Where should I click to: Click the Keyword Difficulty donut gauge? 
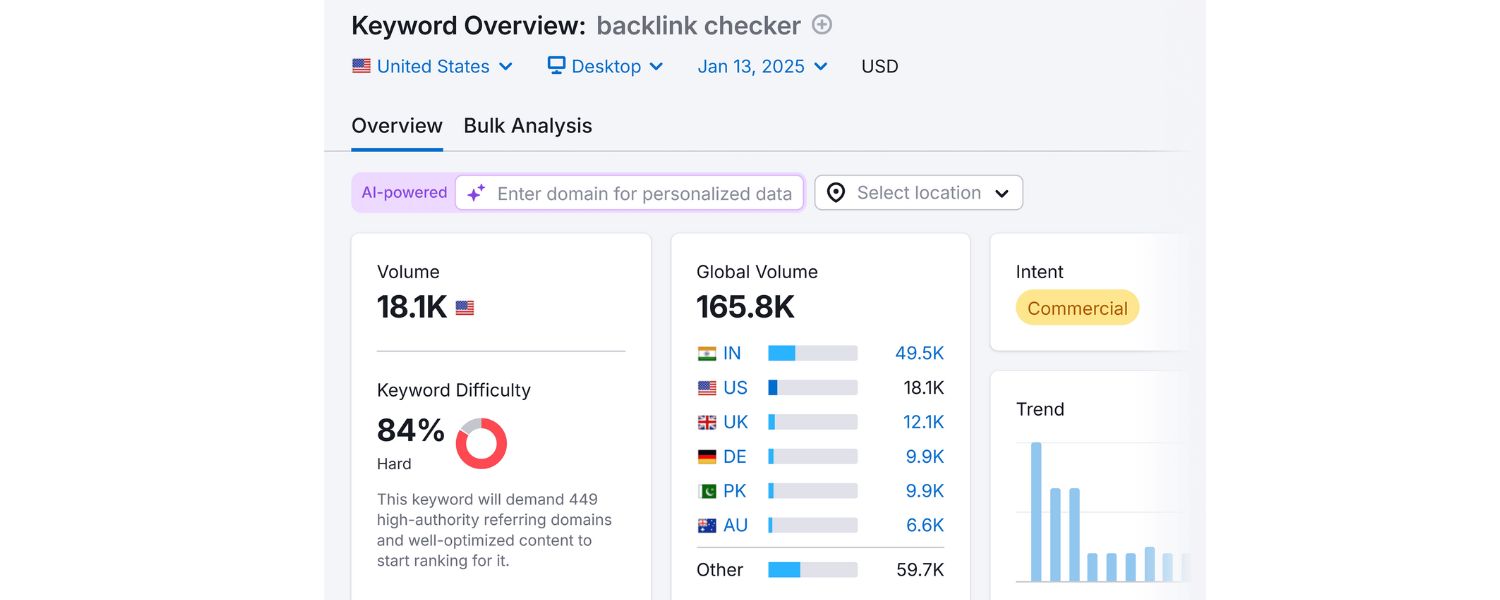click(481, 443)
